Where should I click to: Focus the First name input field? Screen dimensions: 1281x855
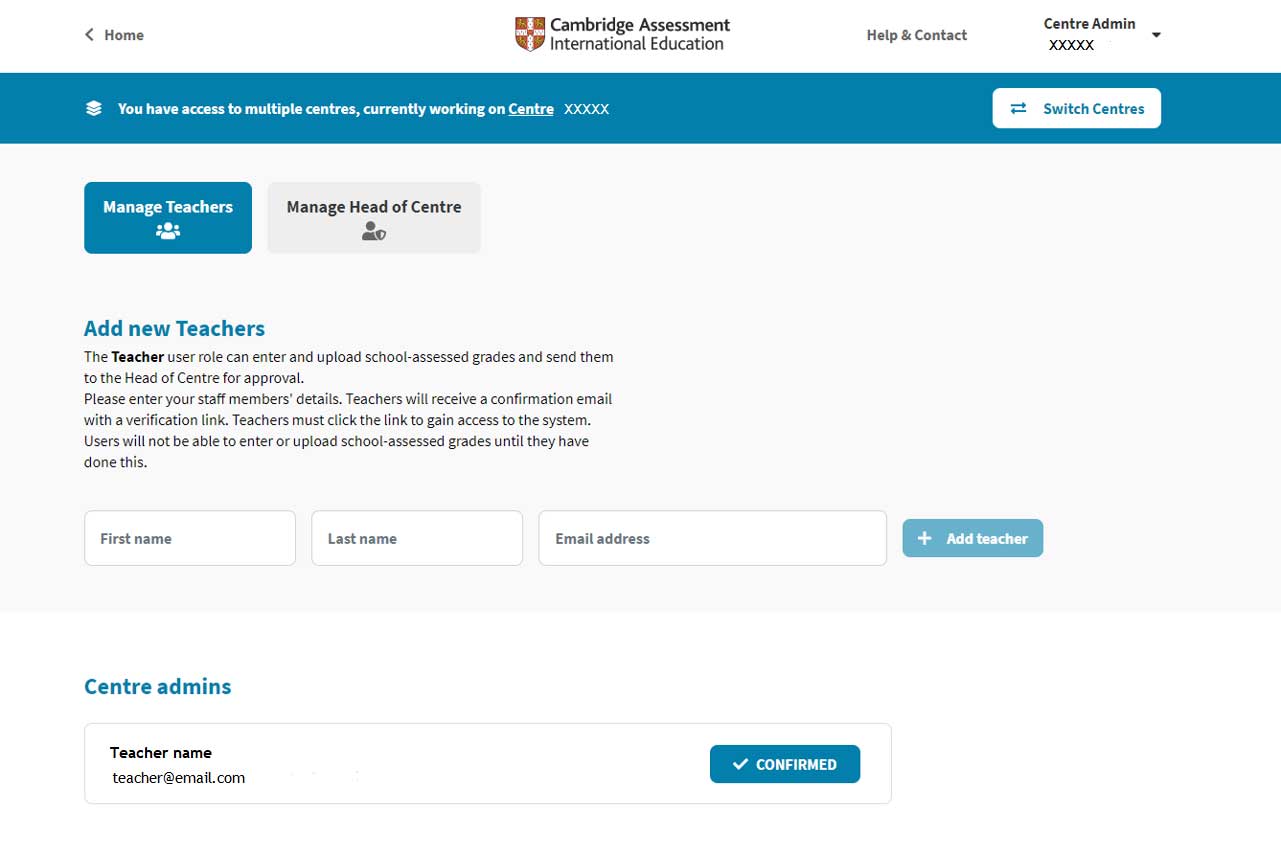tap(190, 538)
